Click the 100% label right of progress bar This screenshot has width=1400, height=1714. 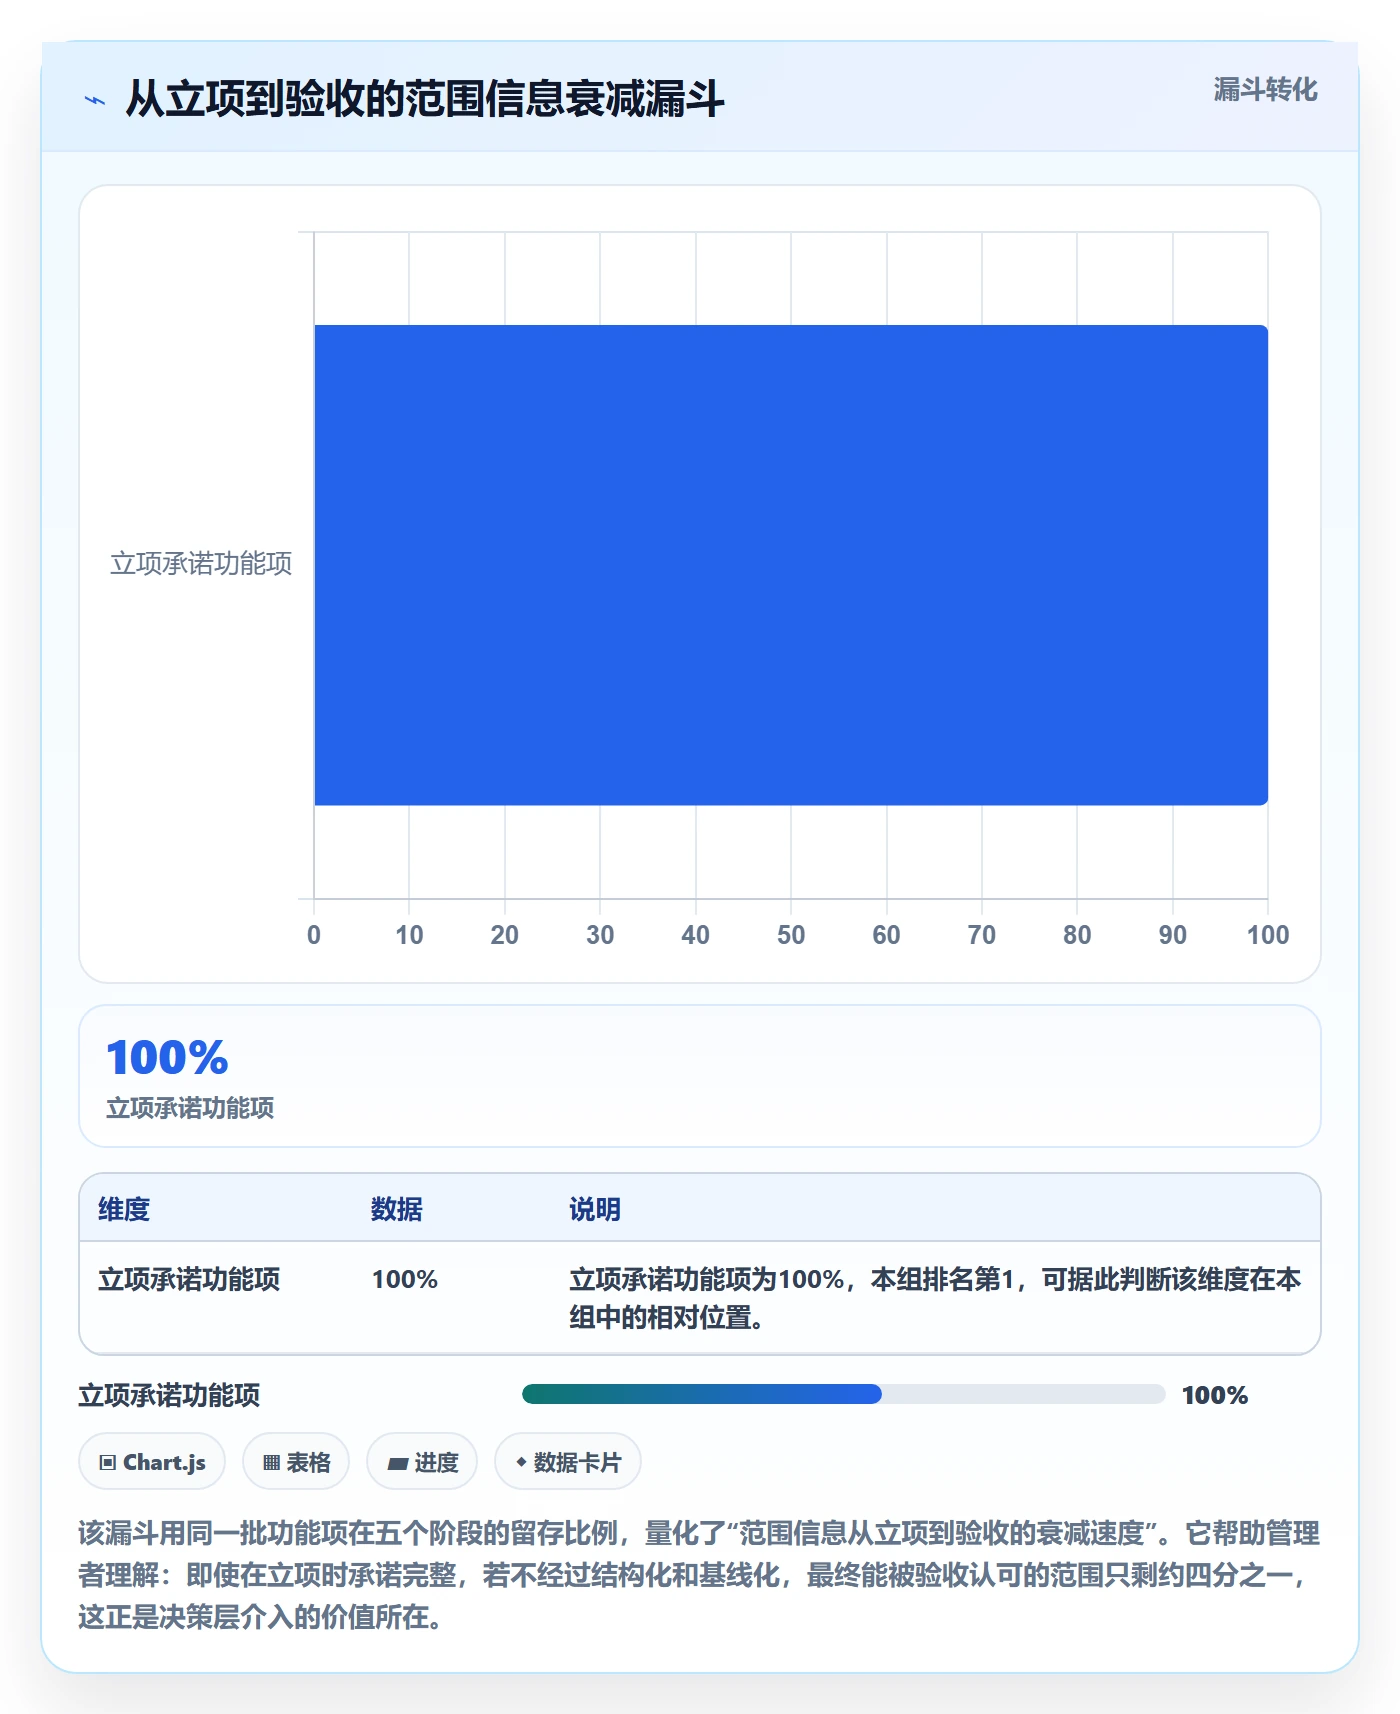point(1215,1395)
